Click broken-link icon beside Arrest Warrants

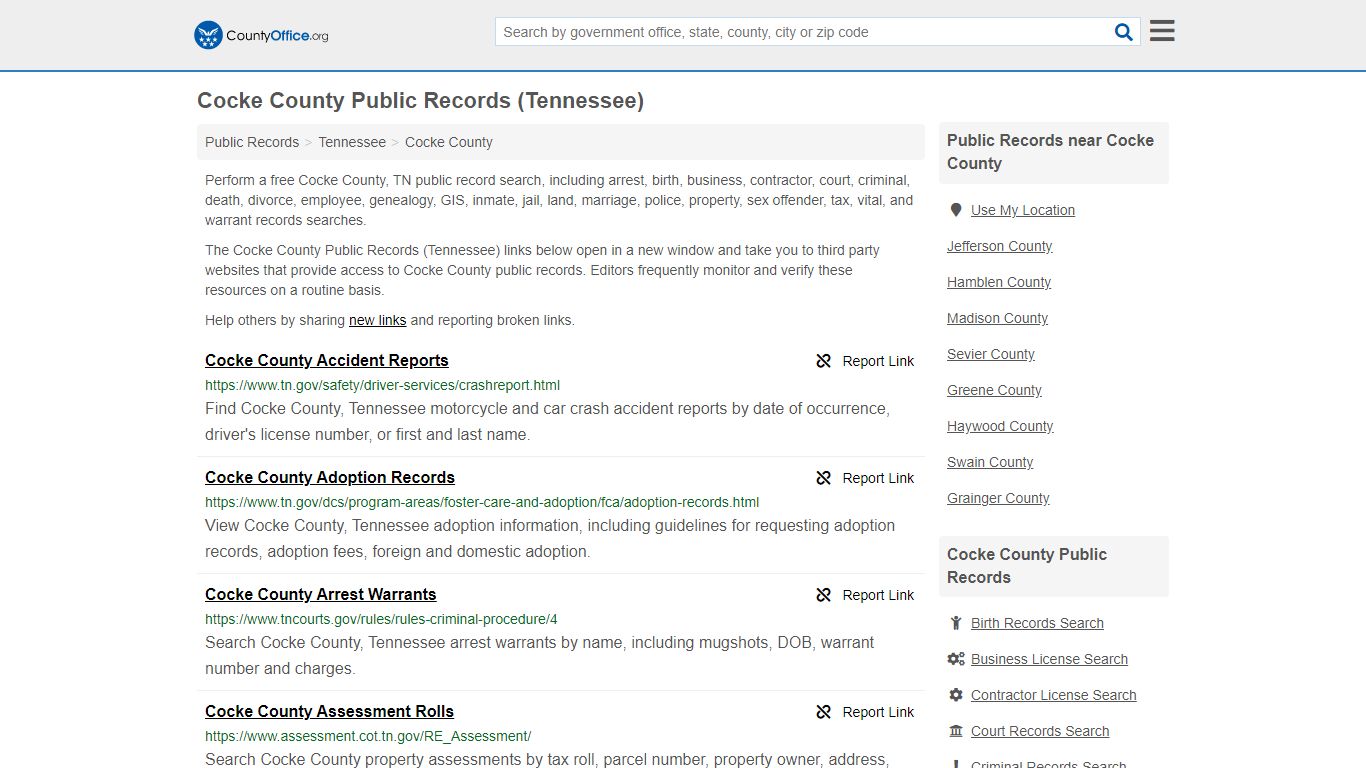tap(824, 595)
